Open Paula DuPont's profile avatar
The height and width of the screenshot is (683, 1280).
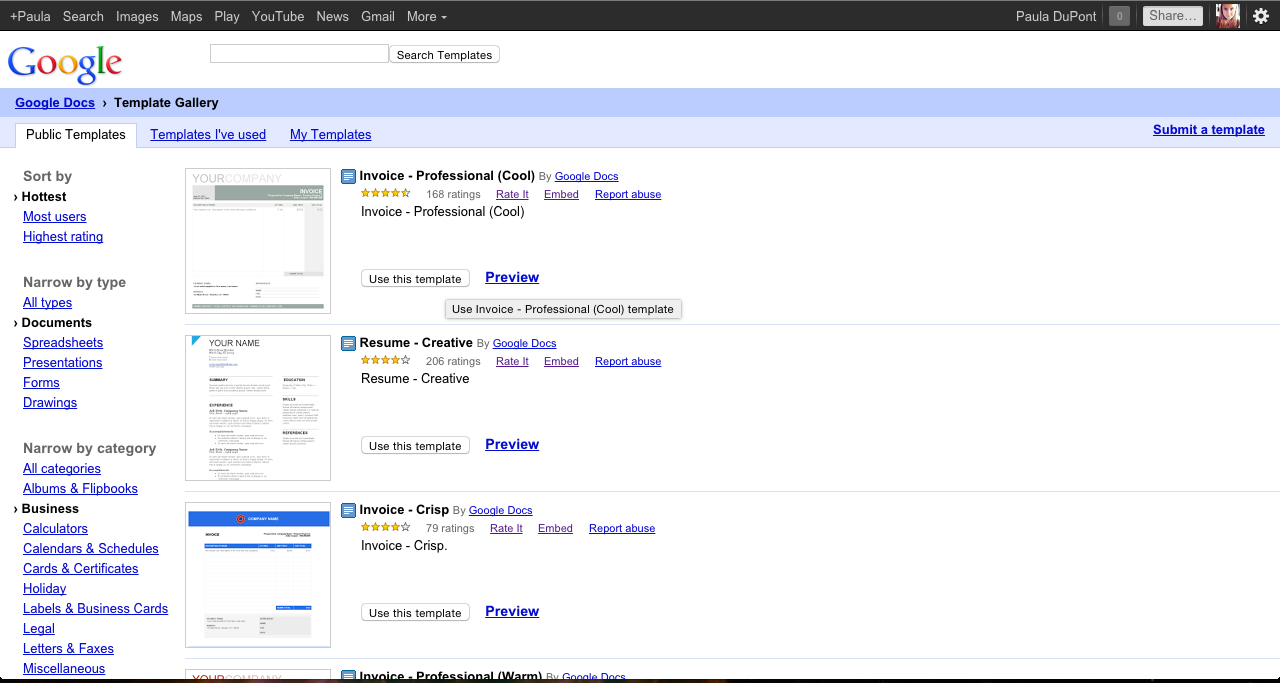(x=1227, y=15)
